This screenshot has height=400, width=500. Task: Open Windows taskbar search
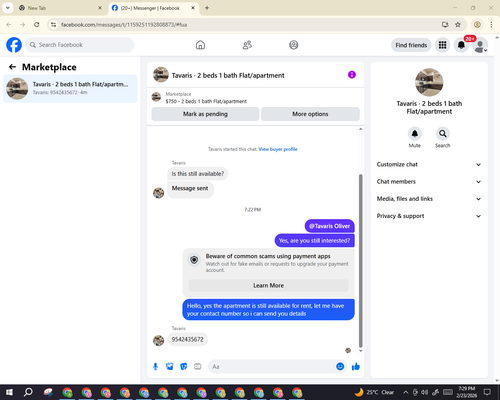pyautogui.click(x=28, y=392)
